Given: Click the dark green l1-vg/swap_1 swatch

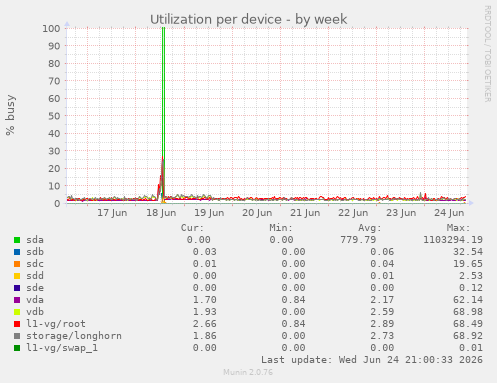Looking at the screenshot, I should (x=17, y=348).
